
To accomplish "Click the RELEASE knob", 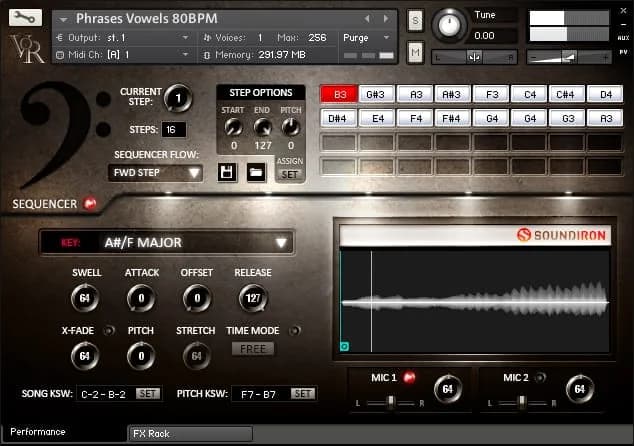I will (253, 298).
